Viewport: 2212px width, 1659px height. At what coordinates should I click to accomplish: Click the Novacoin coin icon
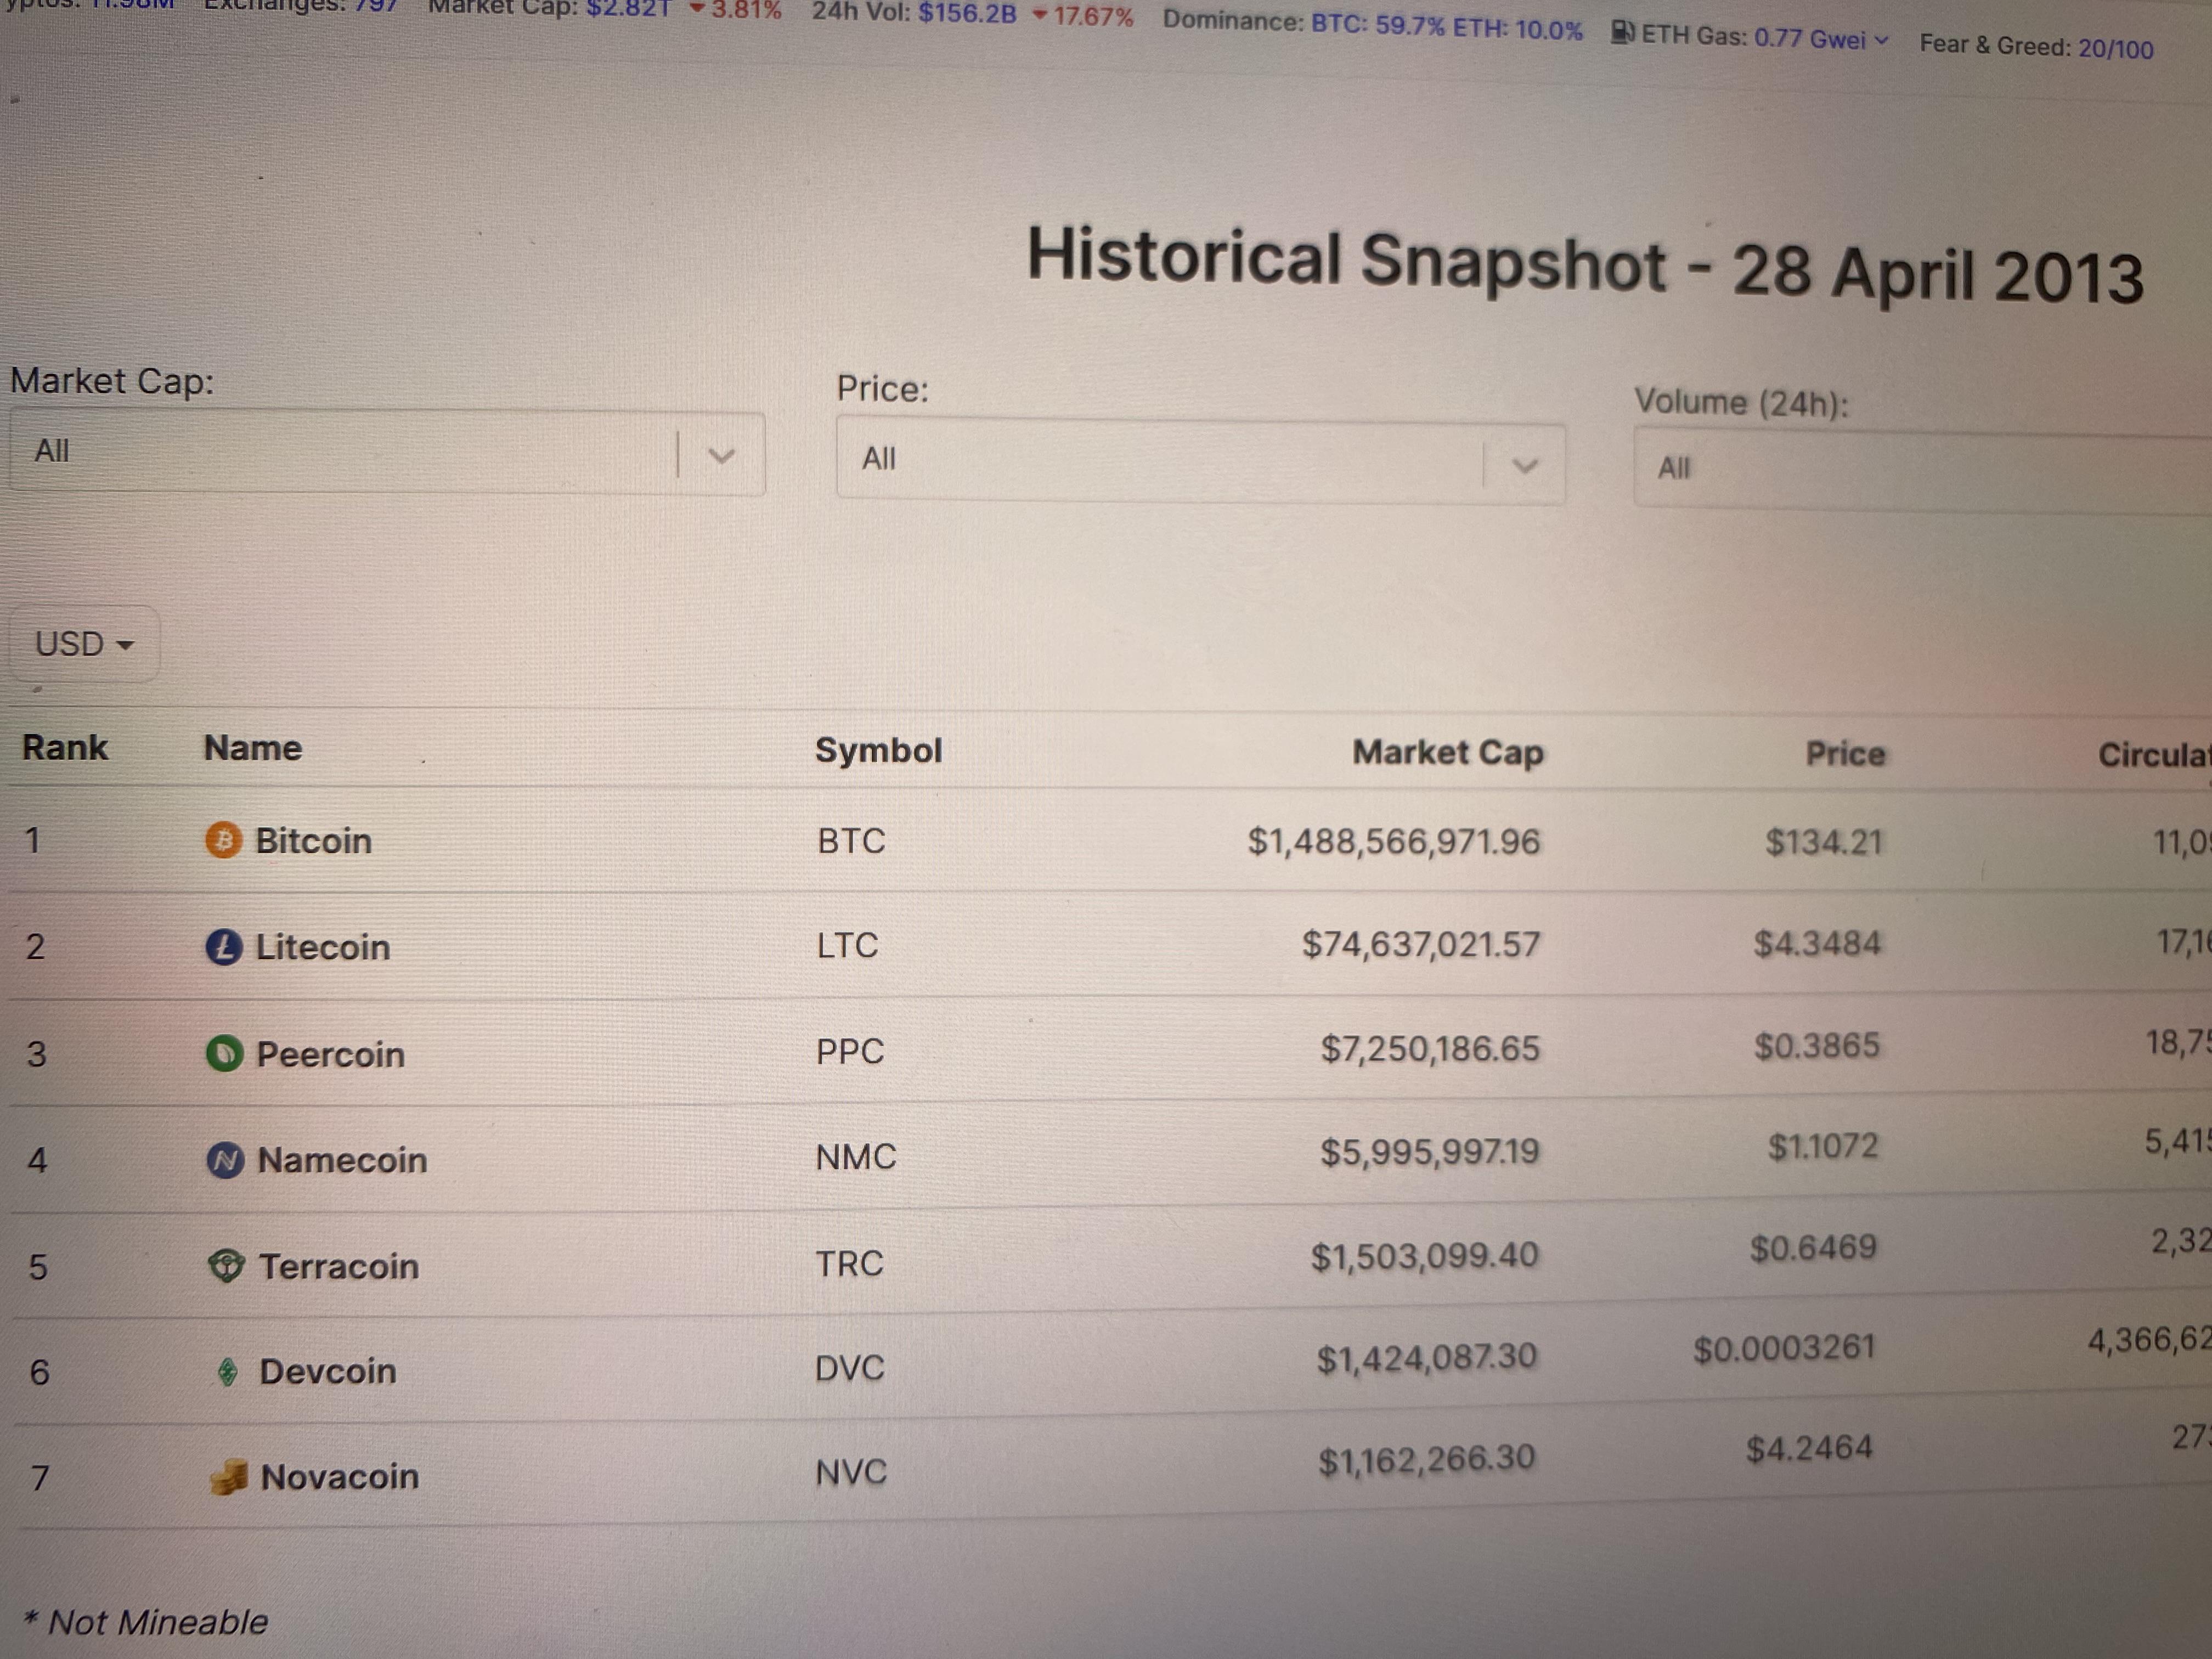[229, 1477]
